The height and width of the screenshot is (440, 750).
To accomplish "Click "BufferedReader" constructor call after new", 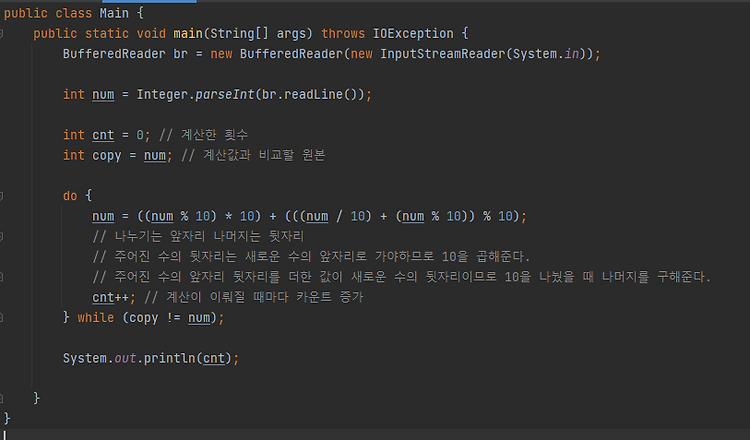I will tap(291, 54).
